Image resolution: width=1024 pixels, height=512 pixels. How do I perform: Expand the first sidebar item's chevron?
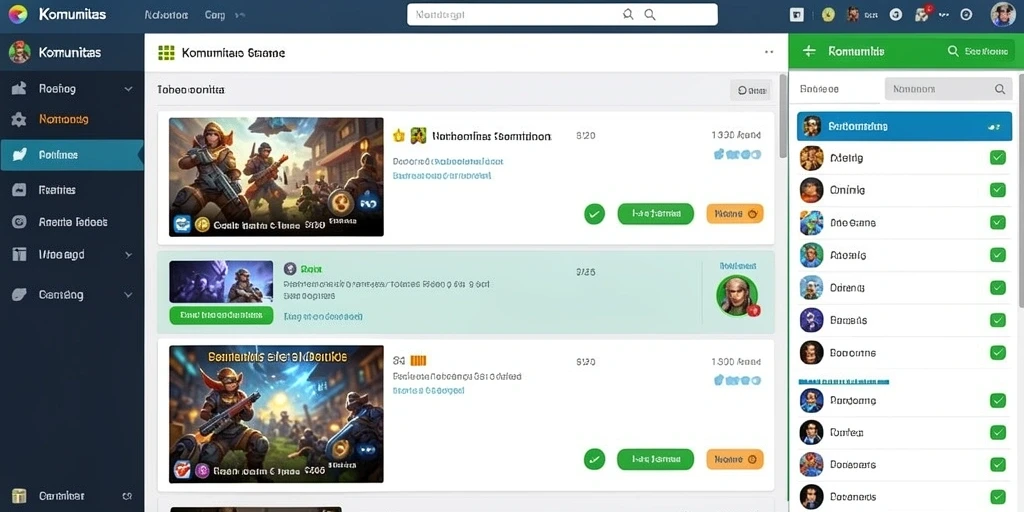tap(128, 89)
